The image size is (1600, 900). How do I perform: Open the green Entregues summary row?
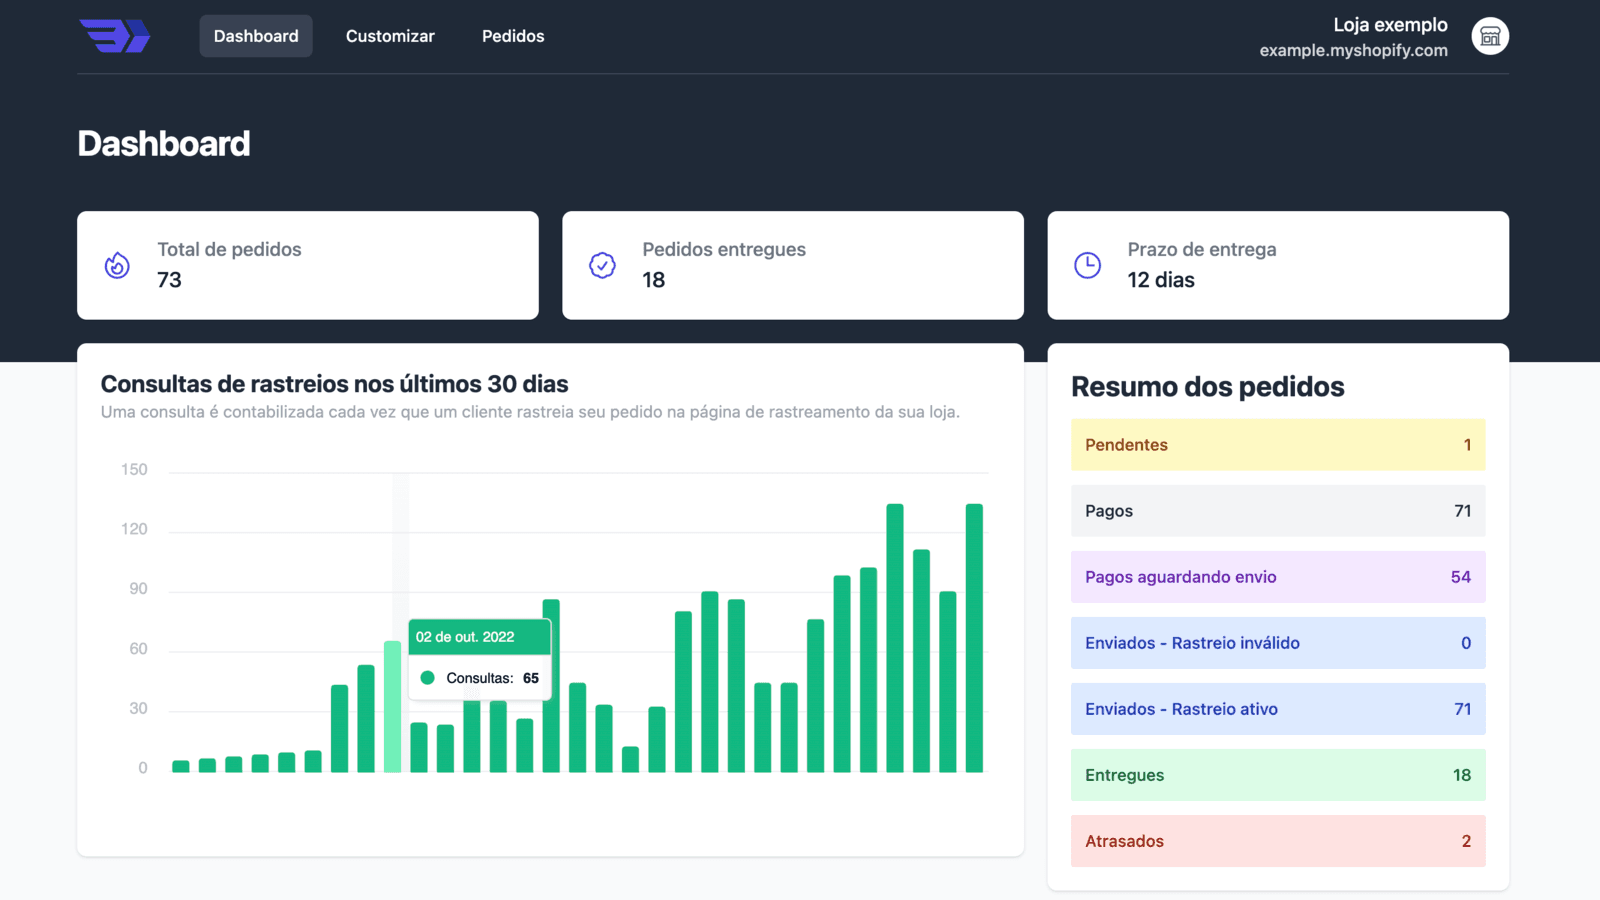[1277, 775]
